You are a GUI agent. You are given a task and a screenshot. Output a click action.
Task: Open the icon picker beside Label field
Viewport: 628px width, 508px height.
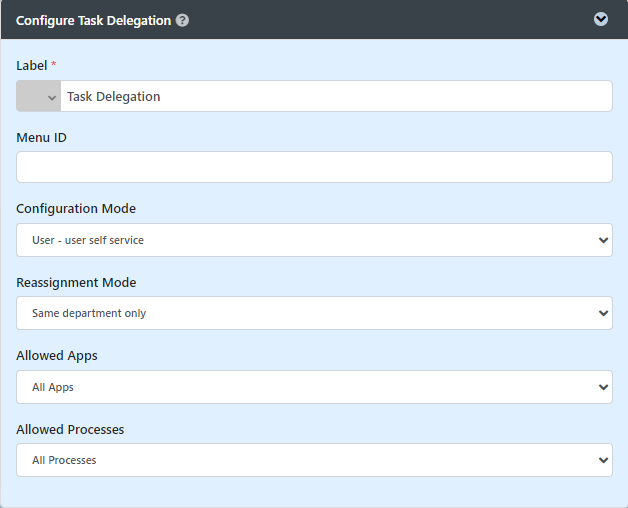pyautogui.click(x=39, y=97)
